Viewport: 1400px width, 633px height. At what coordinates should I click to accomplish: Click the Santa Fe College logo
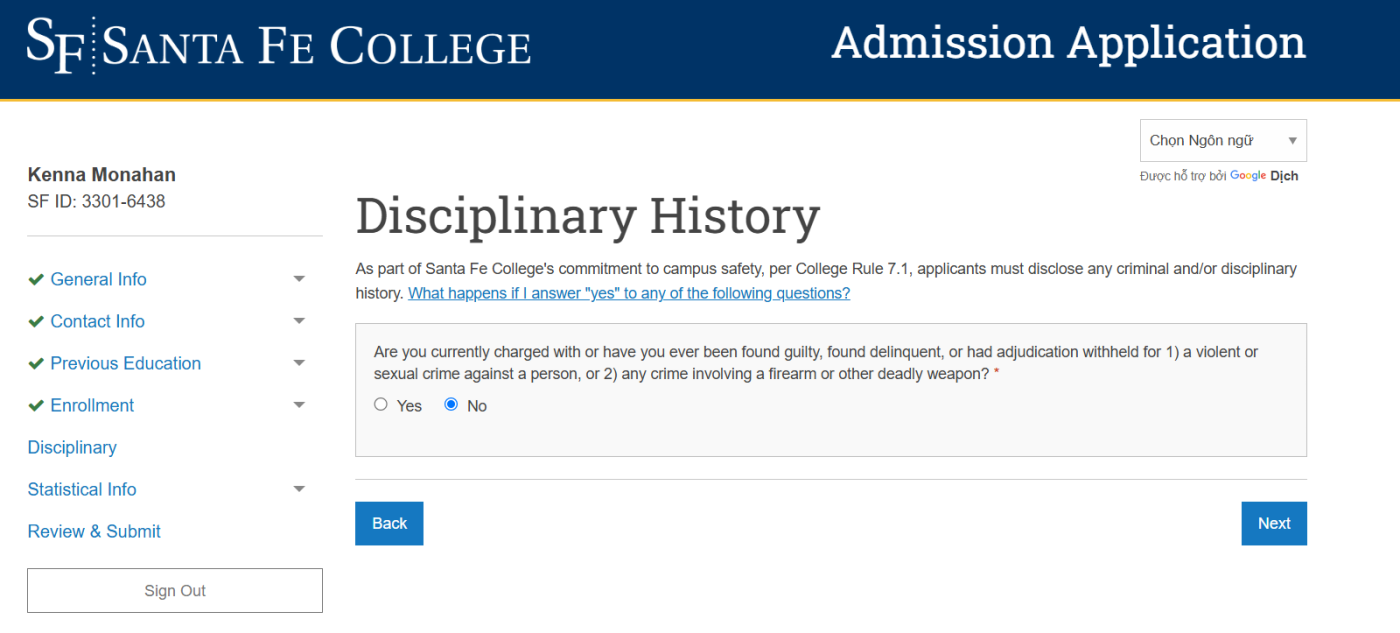click(x=278, y=46)
